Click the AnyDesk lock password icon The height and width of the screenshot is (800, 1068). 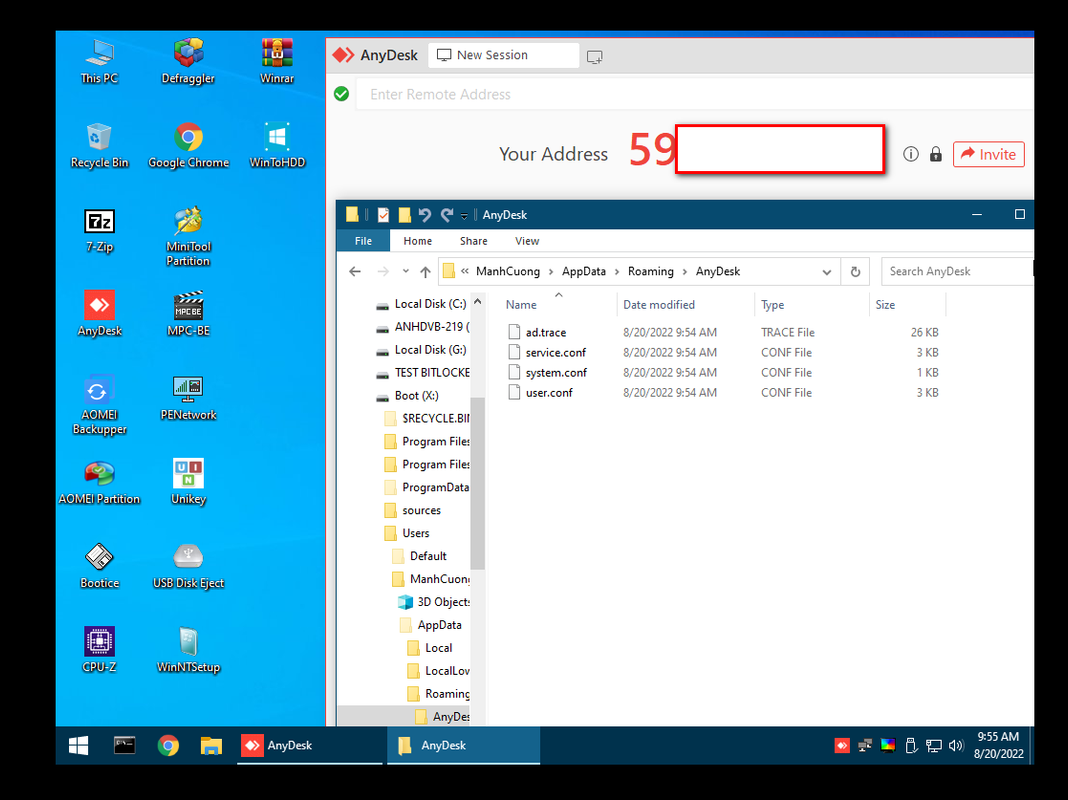[936, 155]
